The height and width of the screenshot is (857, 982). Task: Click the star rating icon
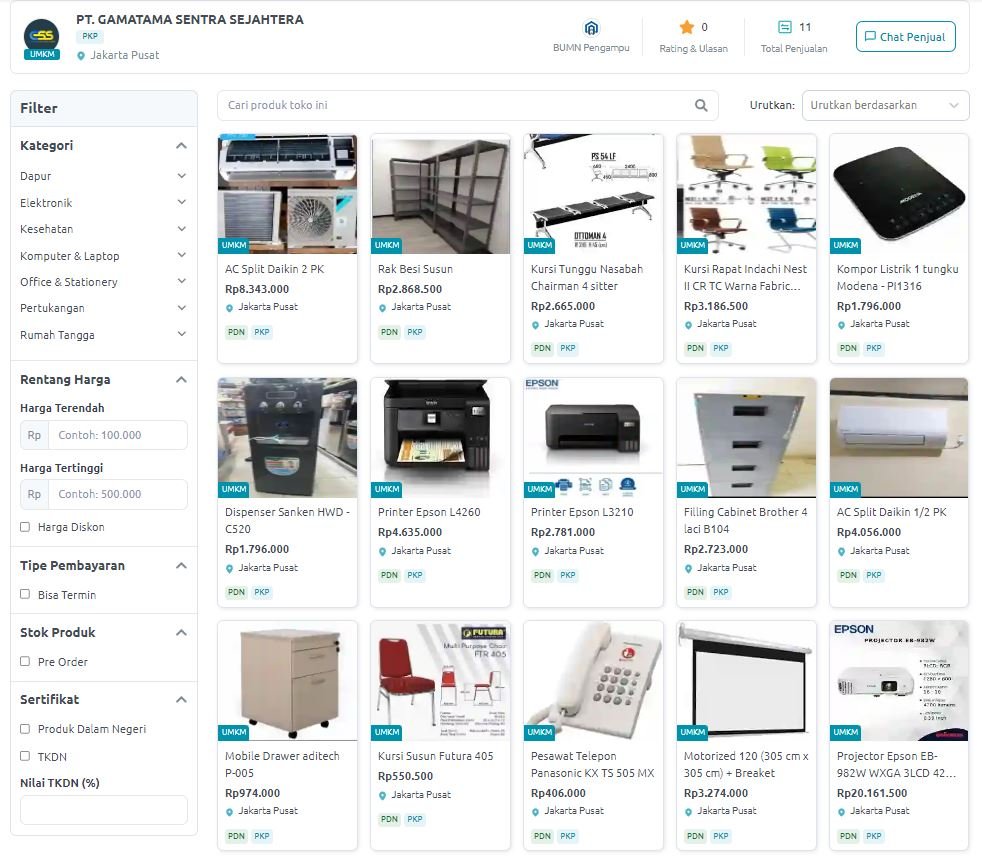click(686, 27)
